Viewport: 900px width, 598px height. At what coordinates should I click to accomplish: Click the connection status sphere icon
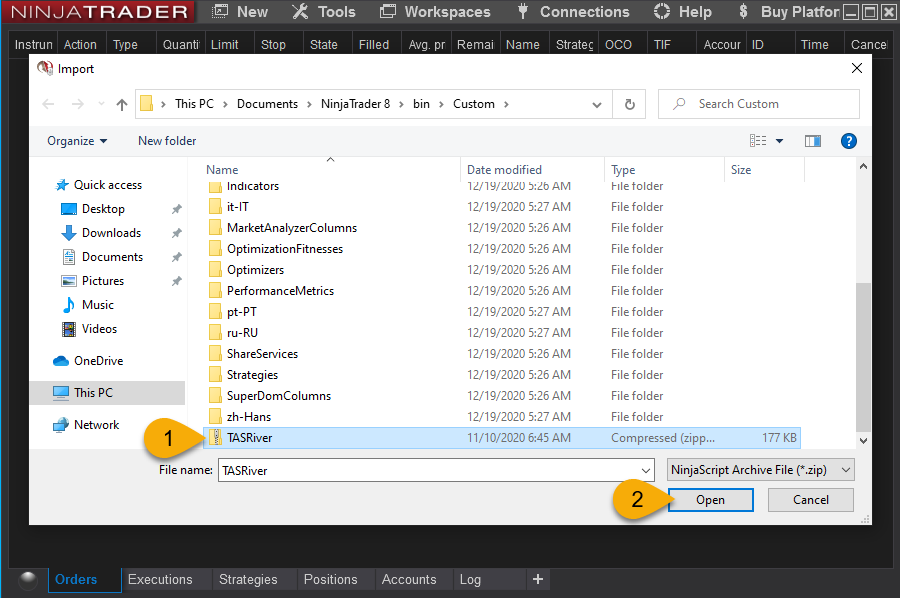(x=28, y=580)
